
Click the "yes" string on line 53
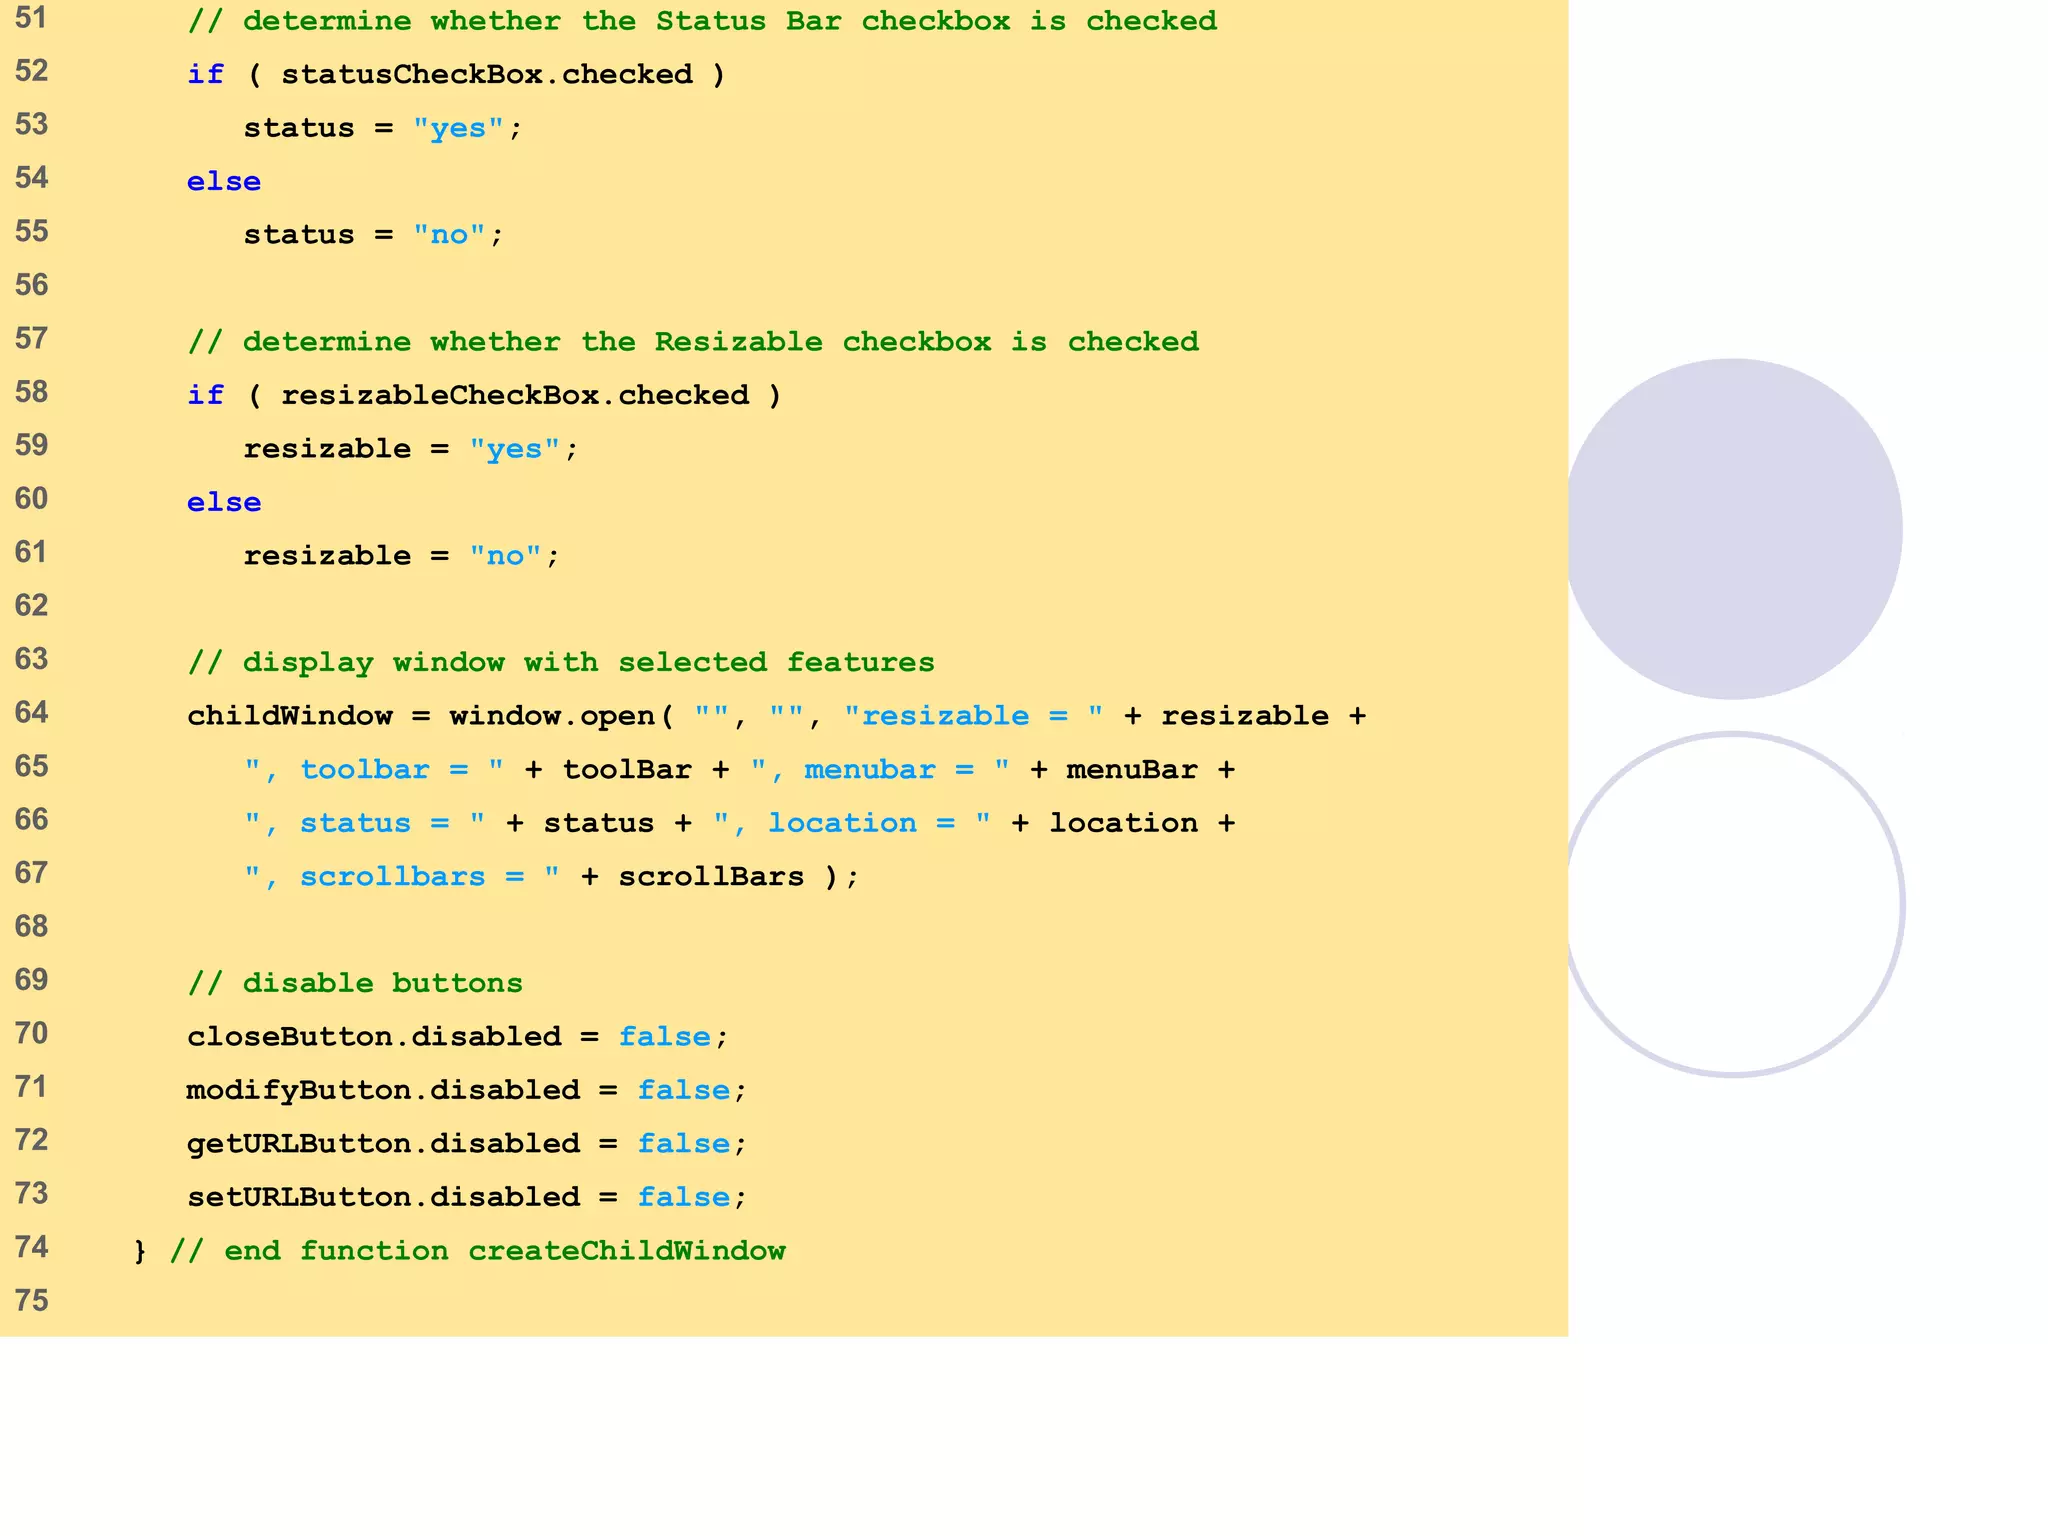tap(458, 128)
